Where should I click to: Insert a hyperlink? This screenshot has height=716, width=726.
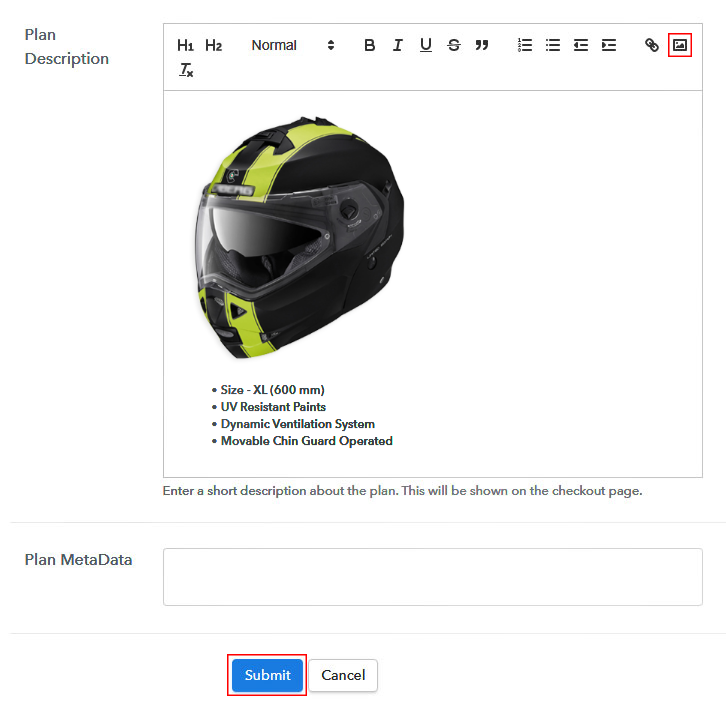pos(651,45)
